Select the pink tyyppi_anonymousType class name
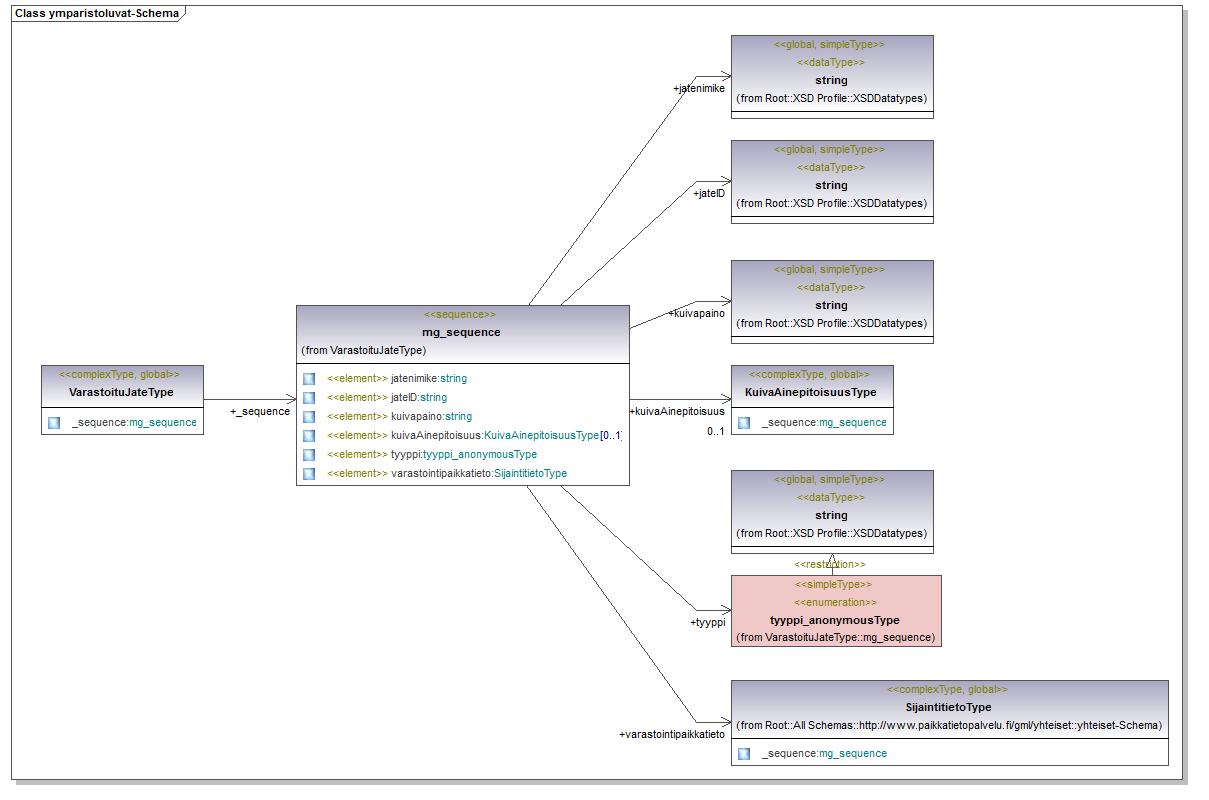The image size is (1209, 800). tap(835, 620)
